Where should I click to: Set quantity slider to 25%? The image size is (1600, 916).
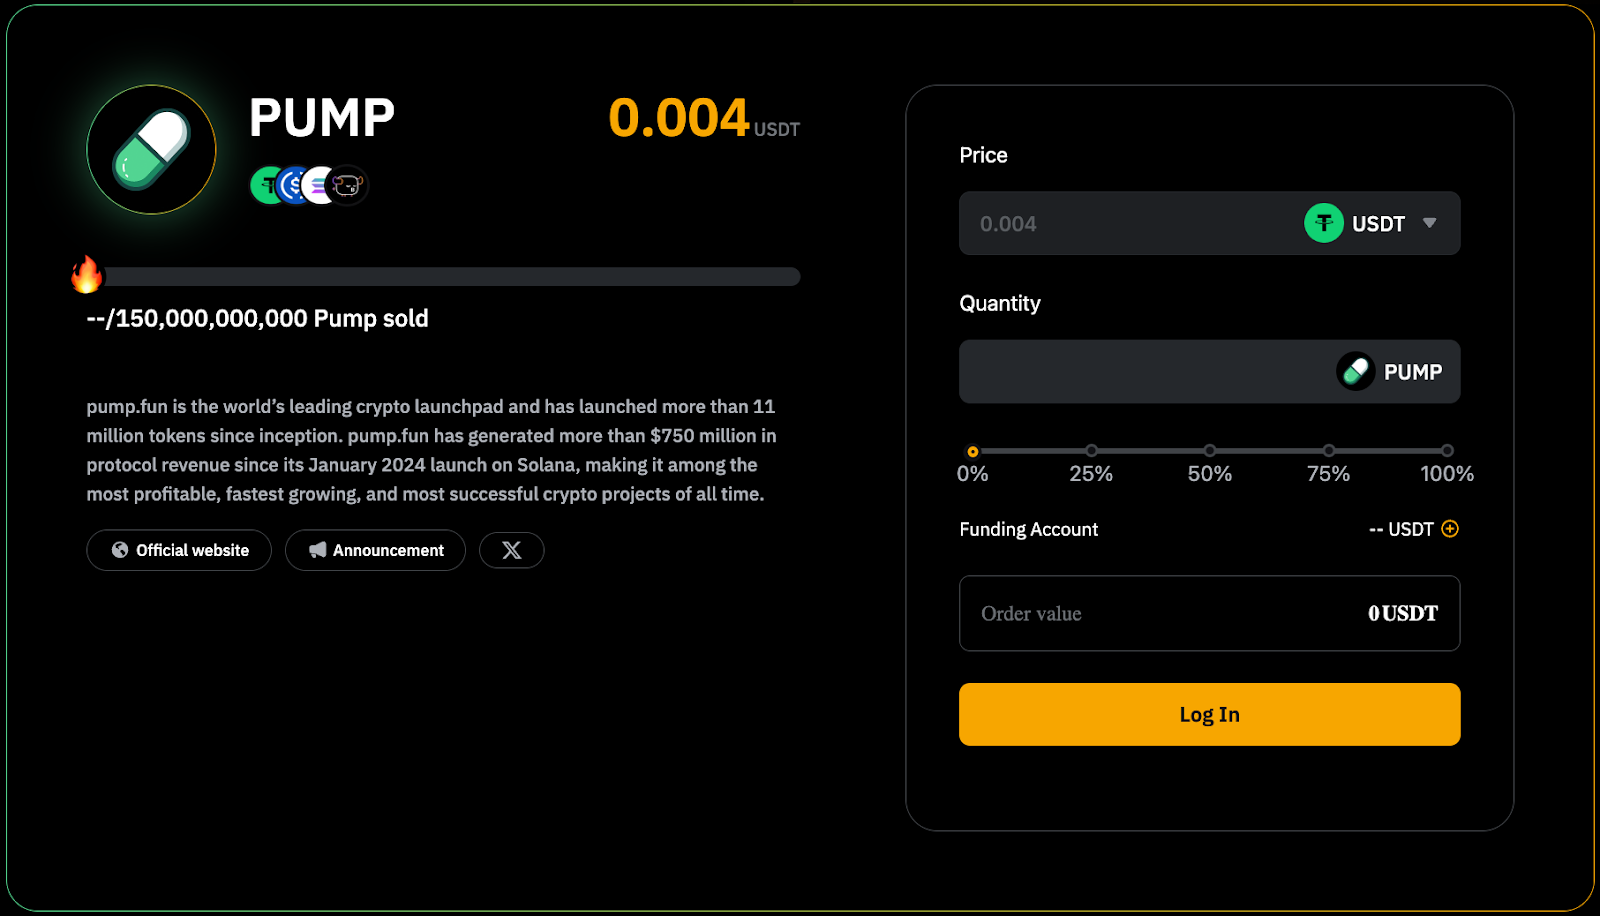(1091, 451)
